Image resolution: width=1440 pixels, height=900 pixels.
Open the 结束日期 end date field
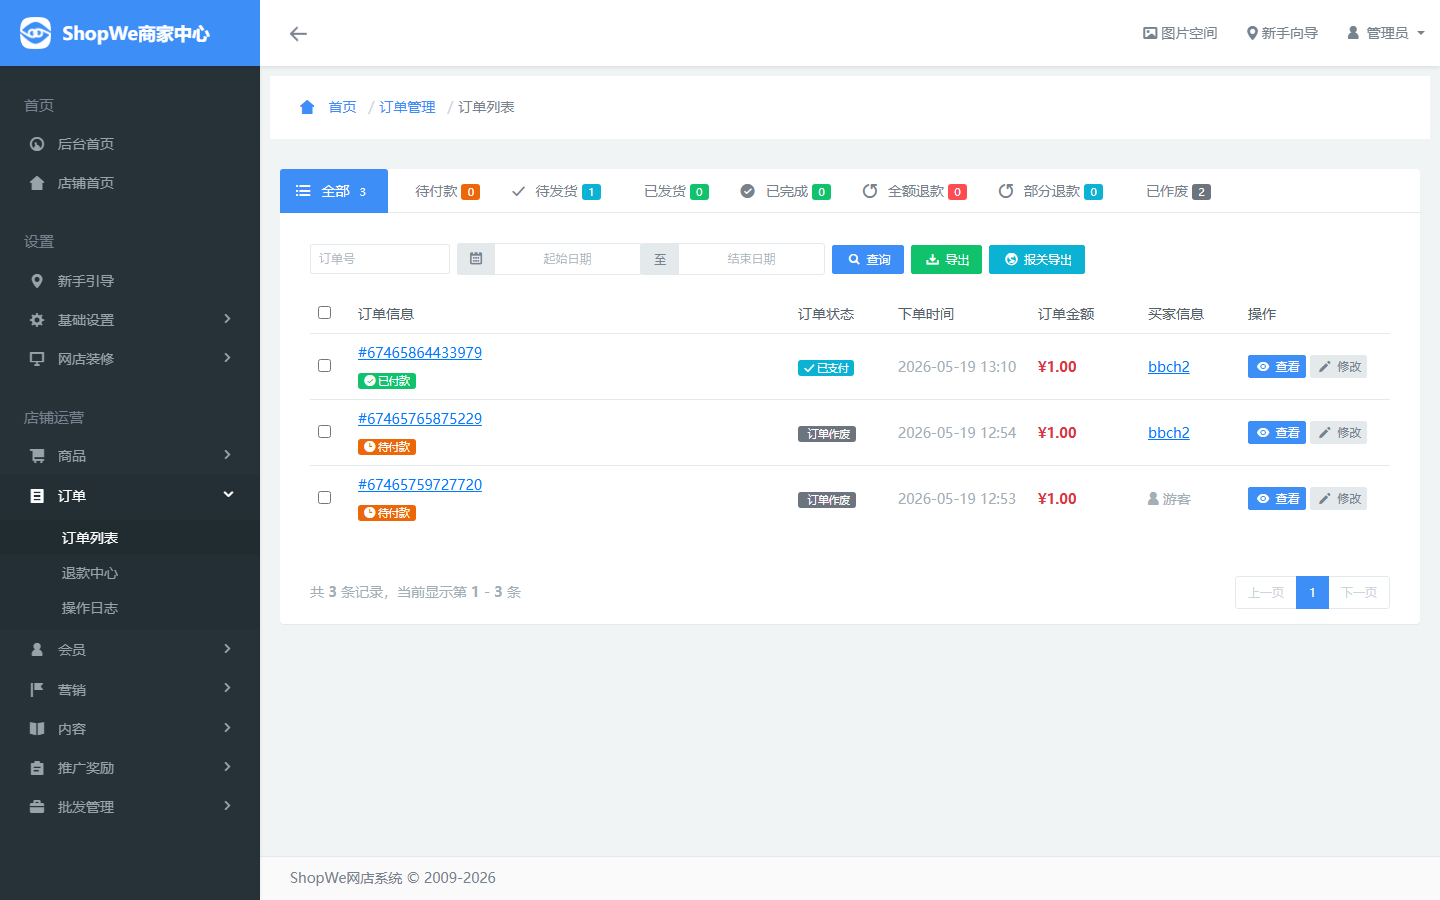click(751, 259)
